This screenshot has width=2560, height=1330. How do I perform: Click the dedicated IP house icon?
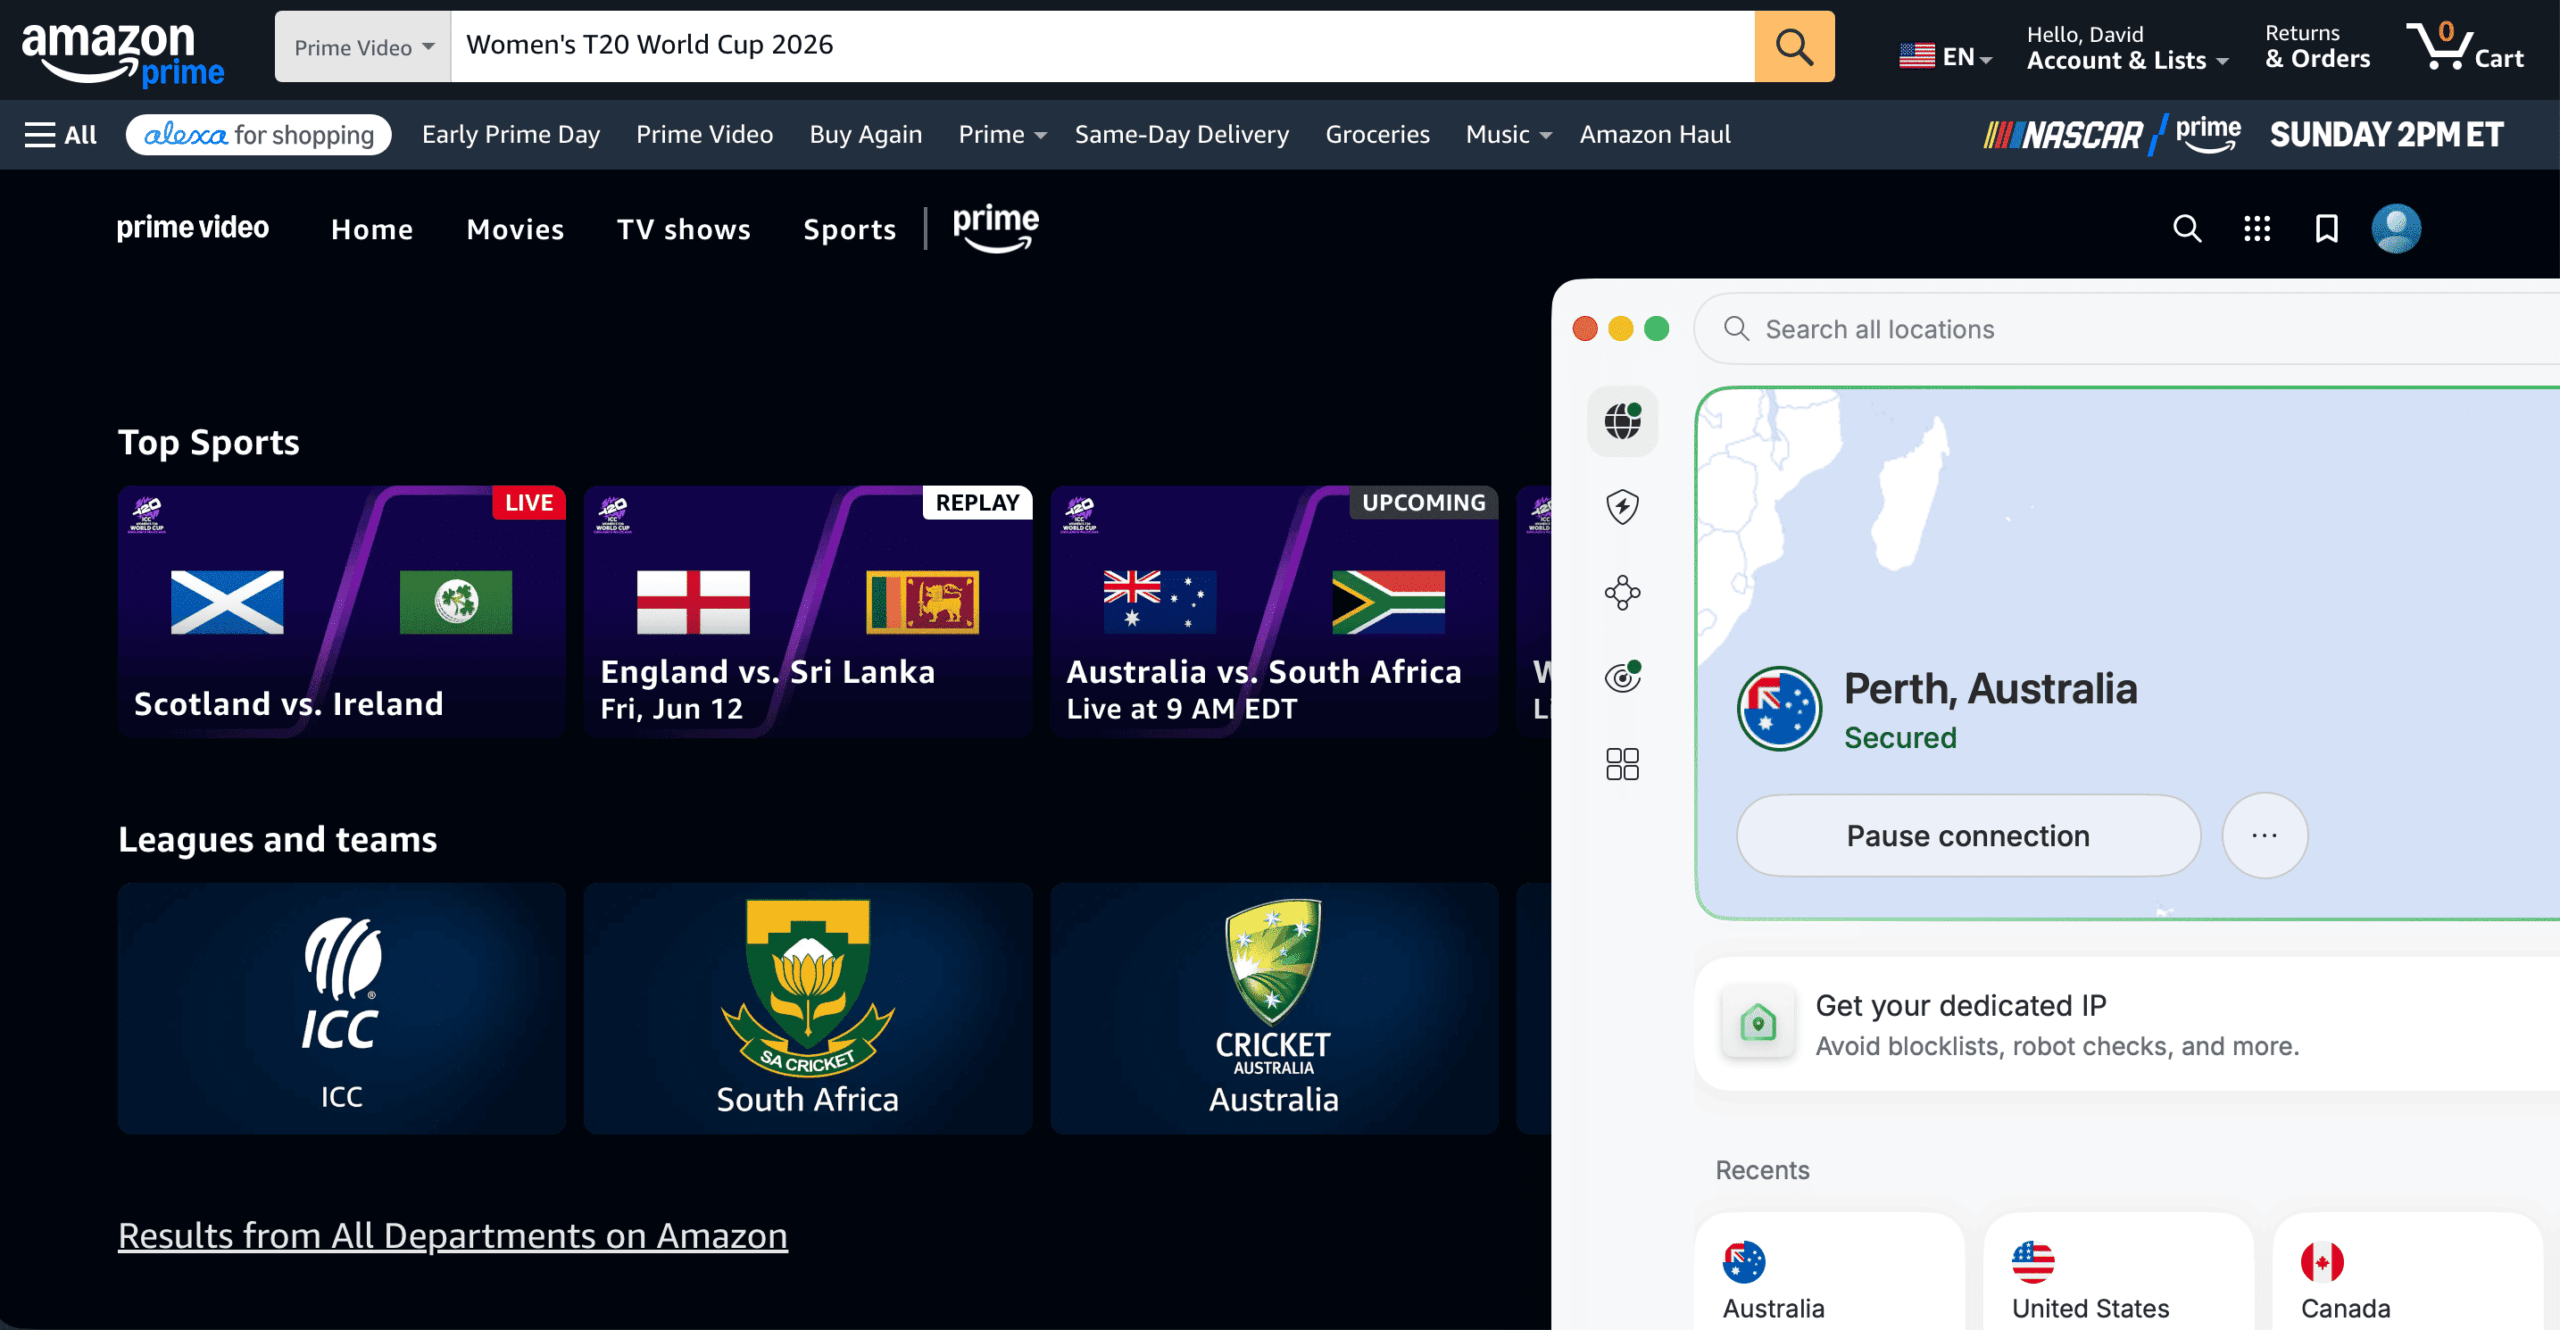click(1757, 1022)
